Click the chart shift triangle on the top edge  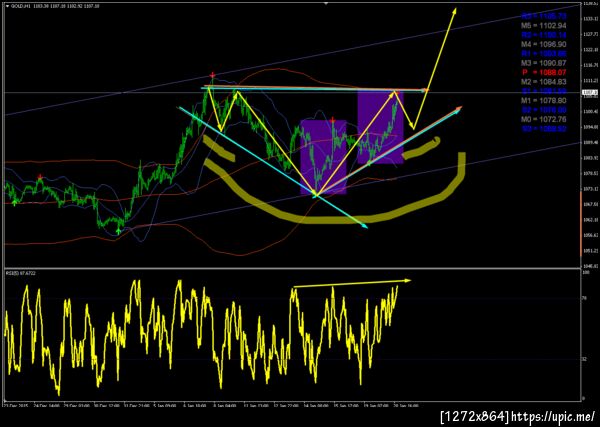[326, 3]
